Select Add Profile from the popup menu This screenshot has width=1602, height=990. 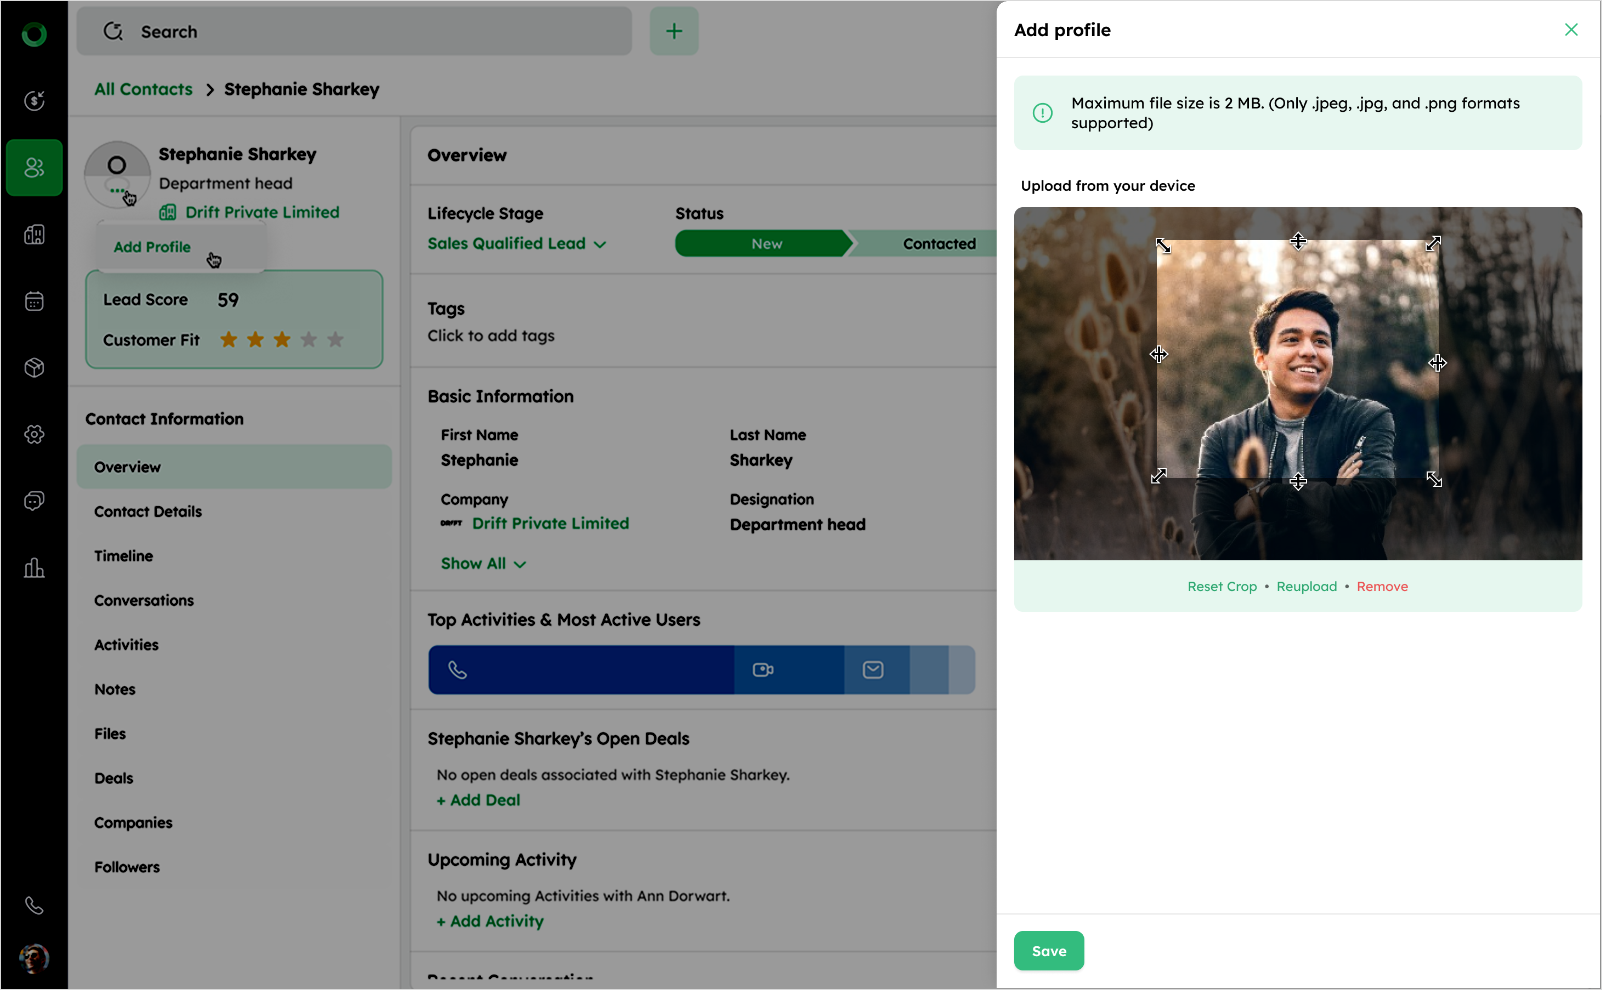152,247
